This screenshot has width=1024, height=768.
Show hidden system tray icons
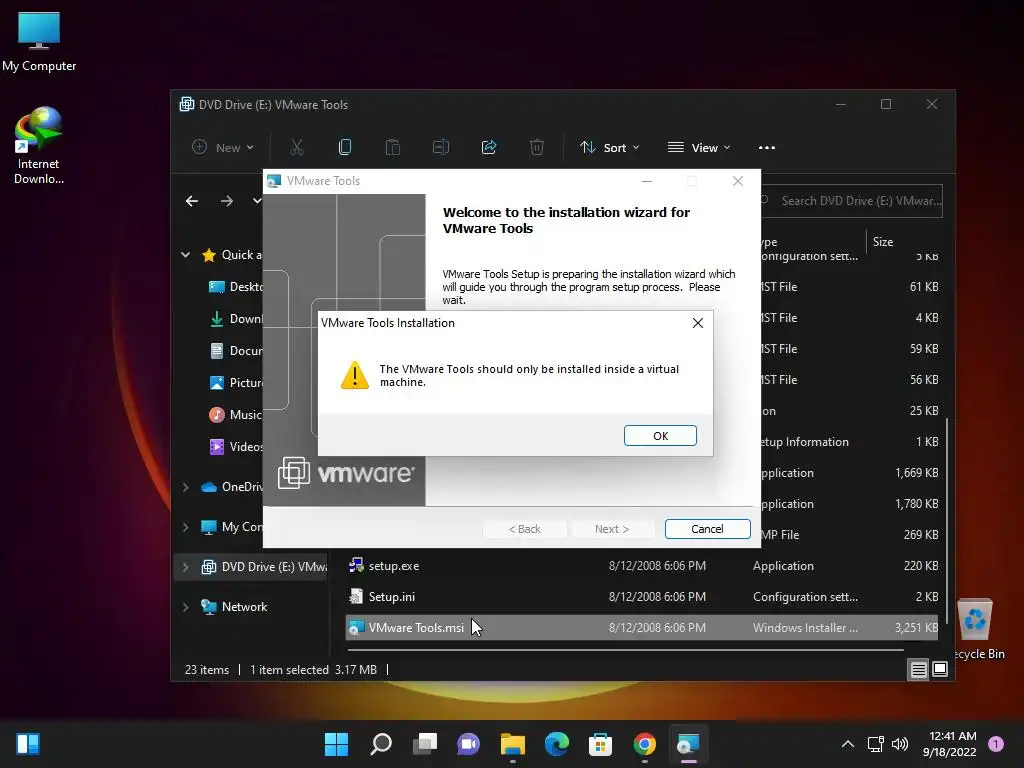[848, 744]
